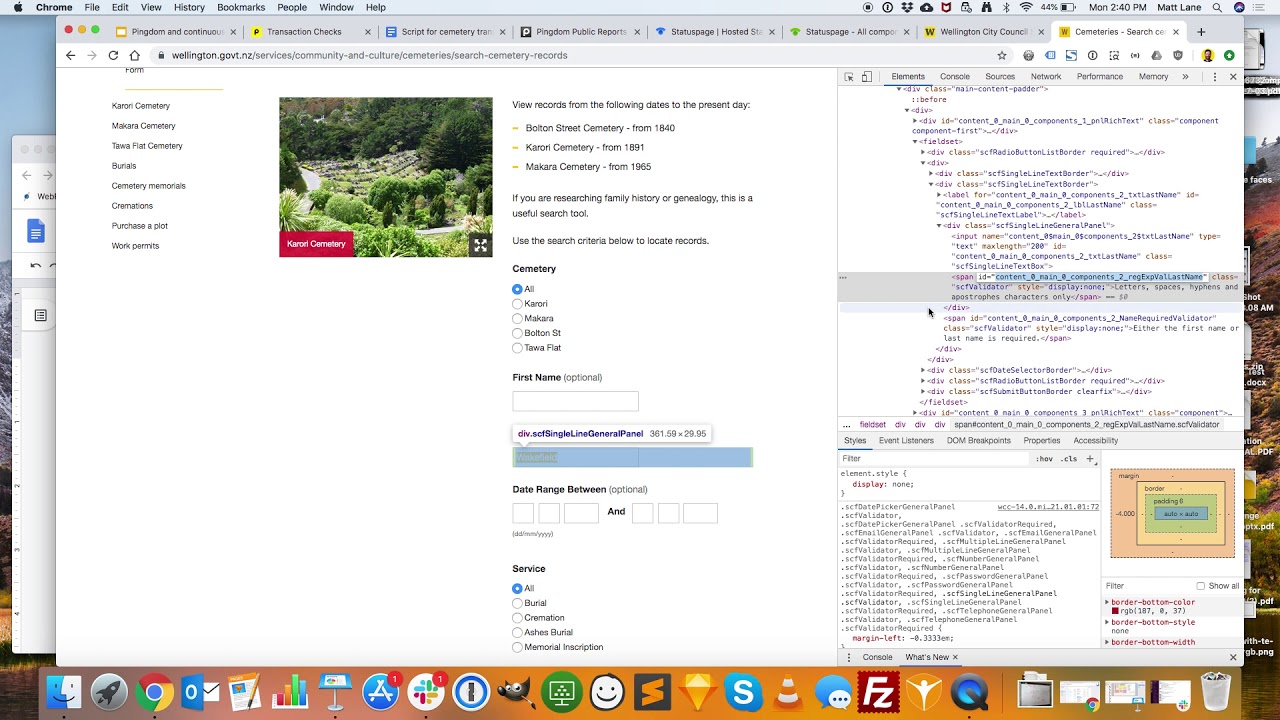Open Launchpad rocket icon in the dock
Viewport: 1280px width, 720px height.
[x=109, y=692]
